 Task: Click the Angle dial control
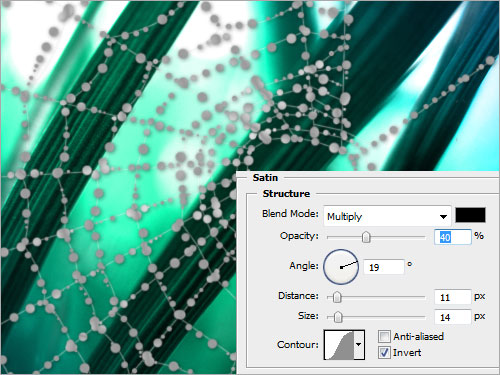point(341,267)
